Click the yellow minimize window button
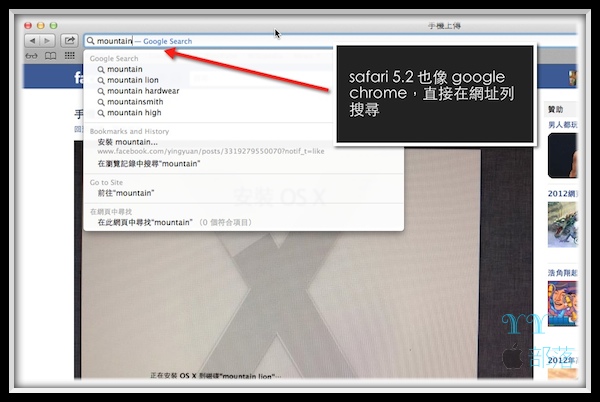This screenshot has width=600, height=402. (41, 26)
